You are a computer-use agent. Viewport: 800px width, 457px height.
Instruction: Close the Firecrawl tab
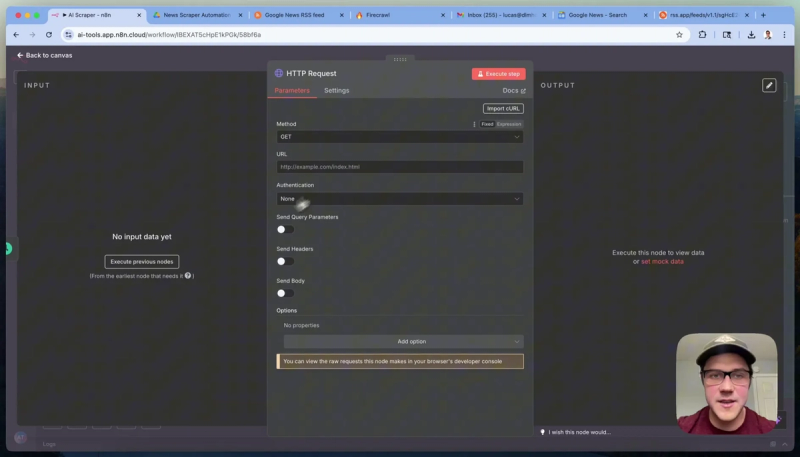coord(443,15)
